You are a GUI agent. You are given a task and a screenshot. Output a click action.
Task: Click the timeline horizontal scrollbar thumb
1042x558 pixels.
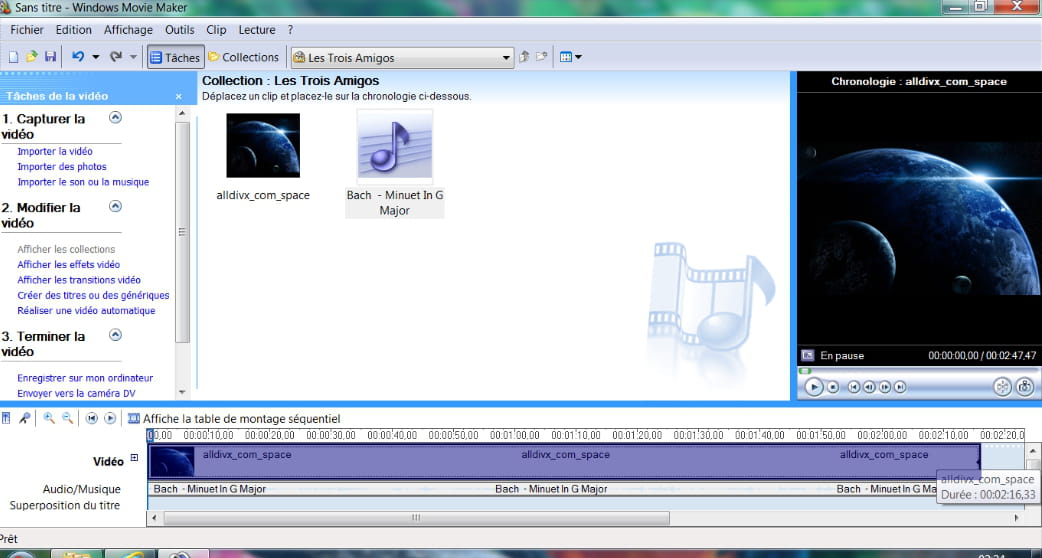click(x=417, y=517)
